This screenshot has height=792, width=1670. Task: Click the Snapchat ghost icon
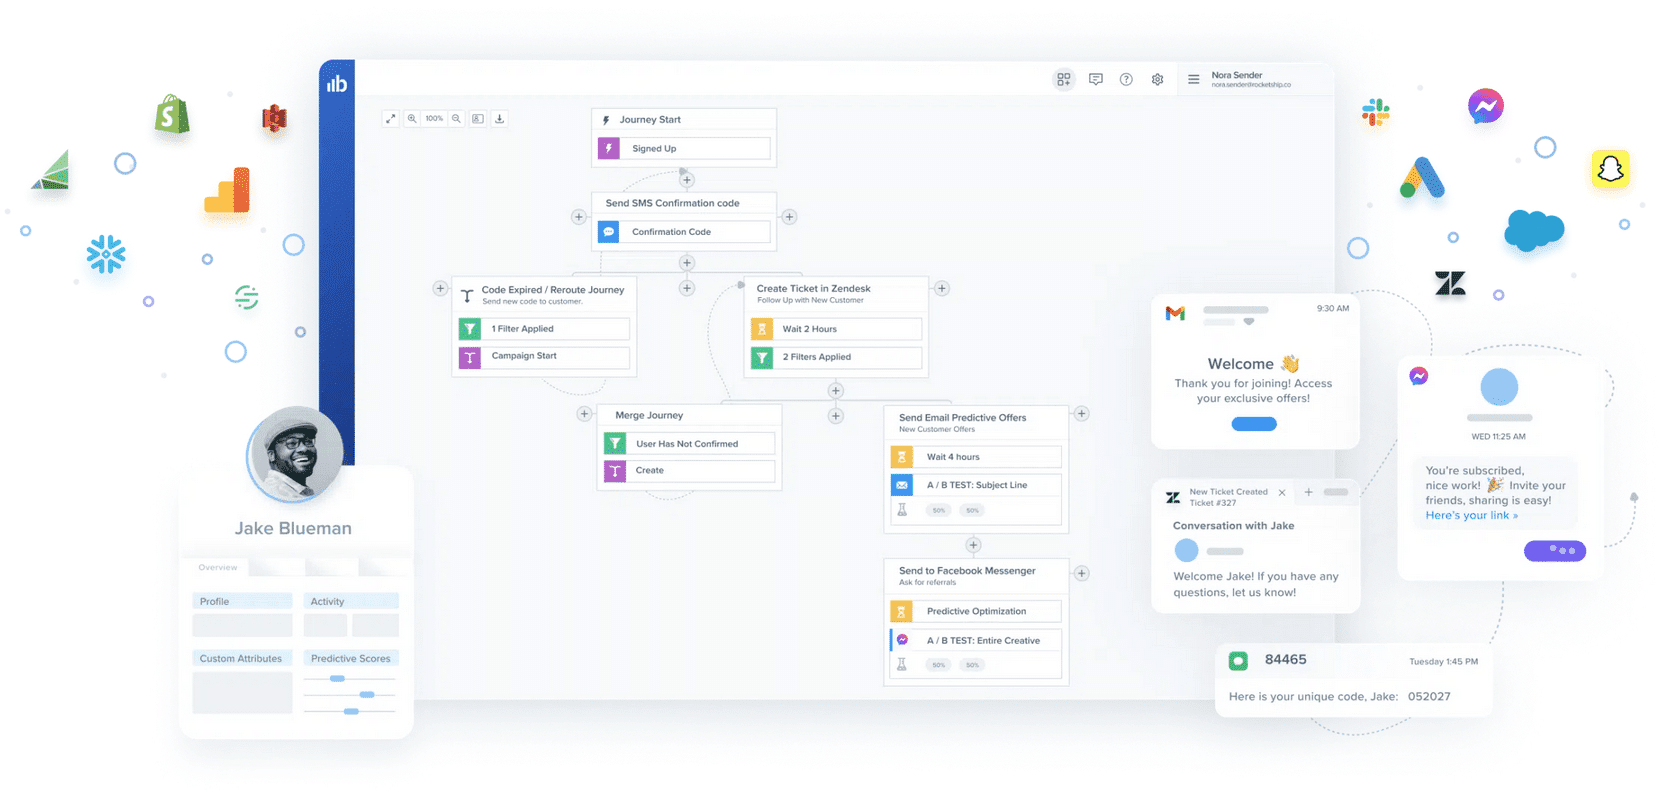(1610, 169)
